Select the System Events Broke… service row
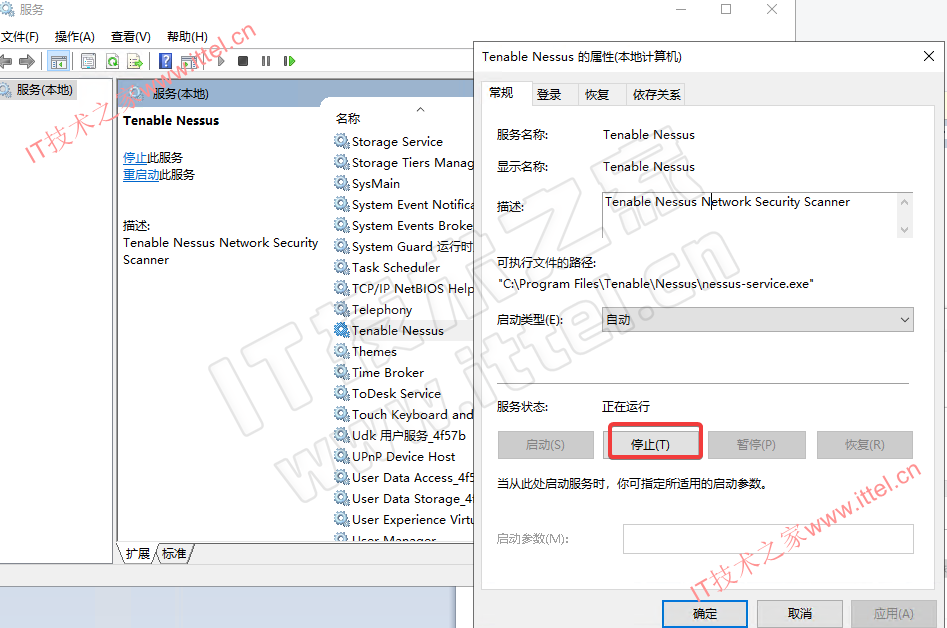Image resolution: width=947 pixels, height=628 pixels. 404,225
